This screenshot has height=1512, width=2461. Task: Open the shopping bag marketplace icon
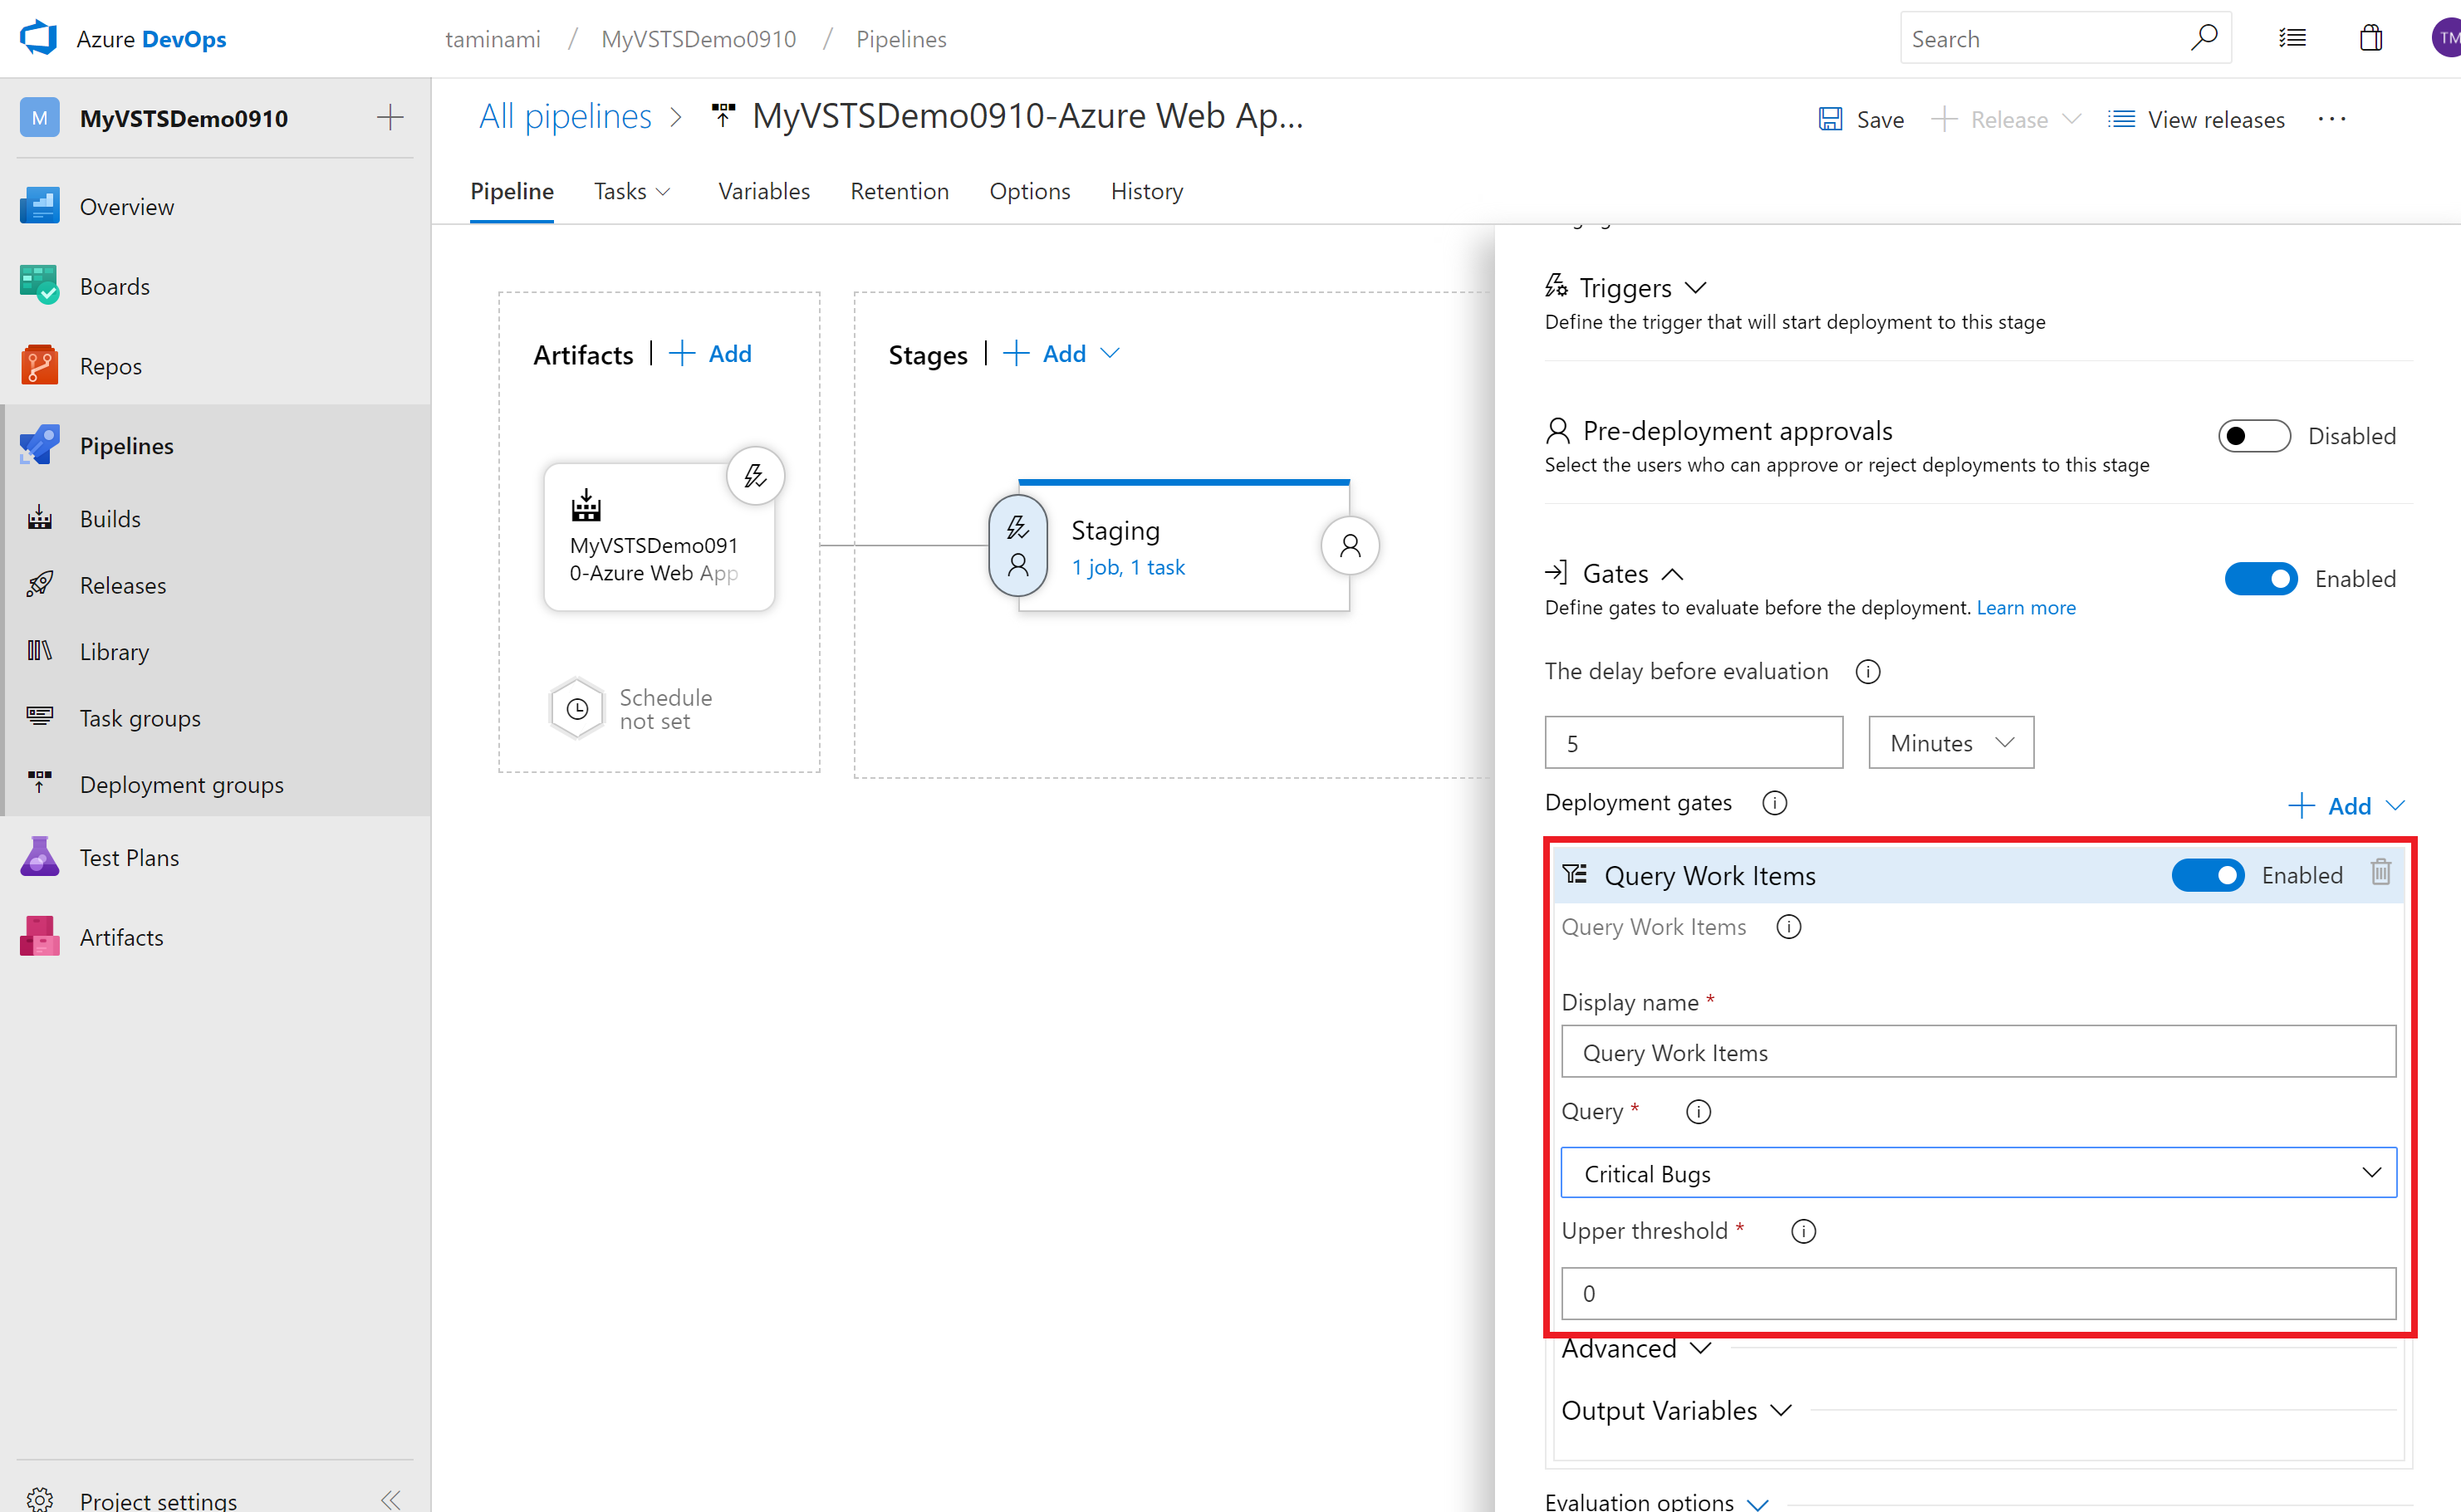(2370, 39)
